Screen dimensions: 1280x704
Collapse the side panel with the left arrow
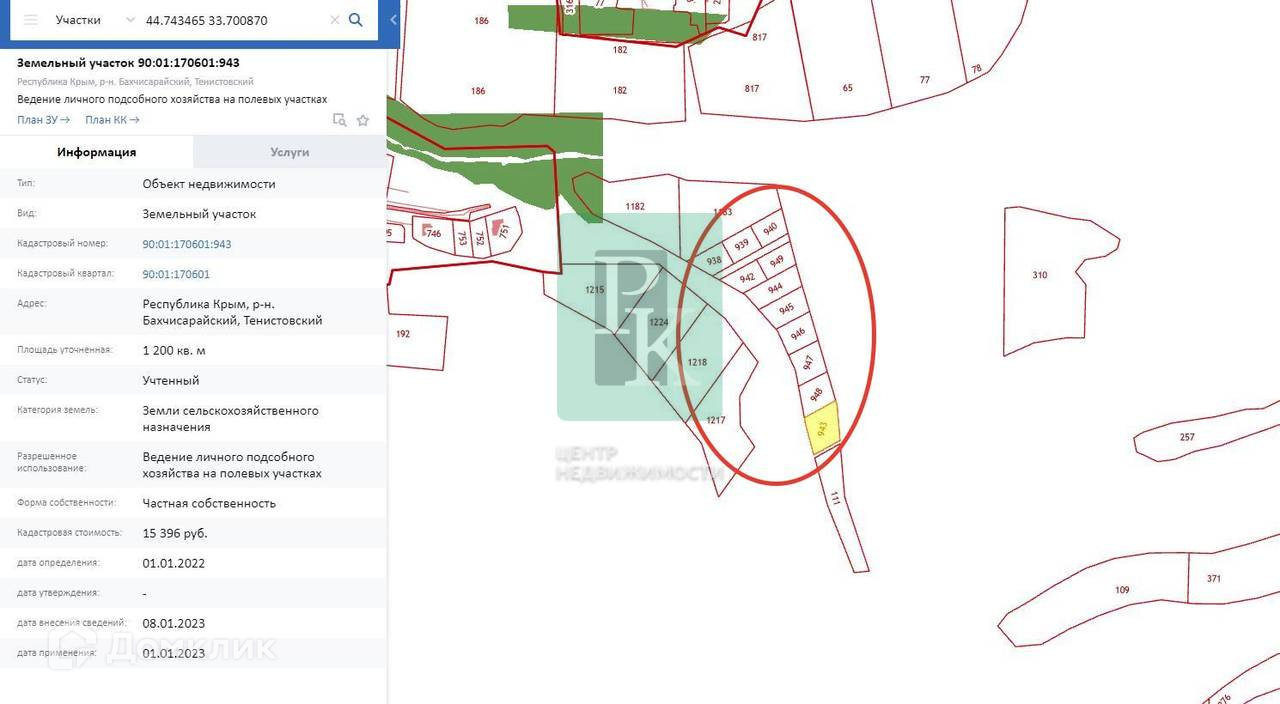coord(393,20)
